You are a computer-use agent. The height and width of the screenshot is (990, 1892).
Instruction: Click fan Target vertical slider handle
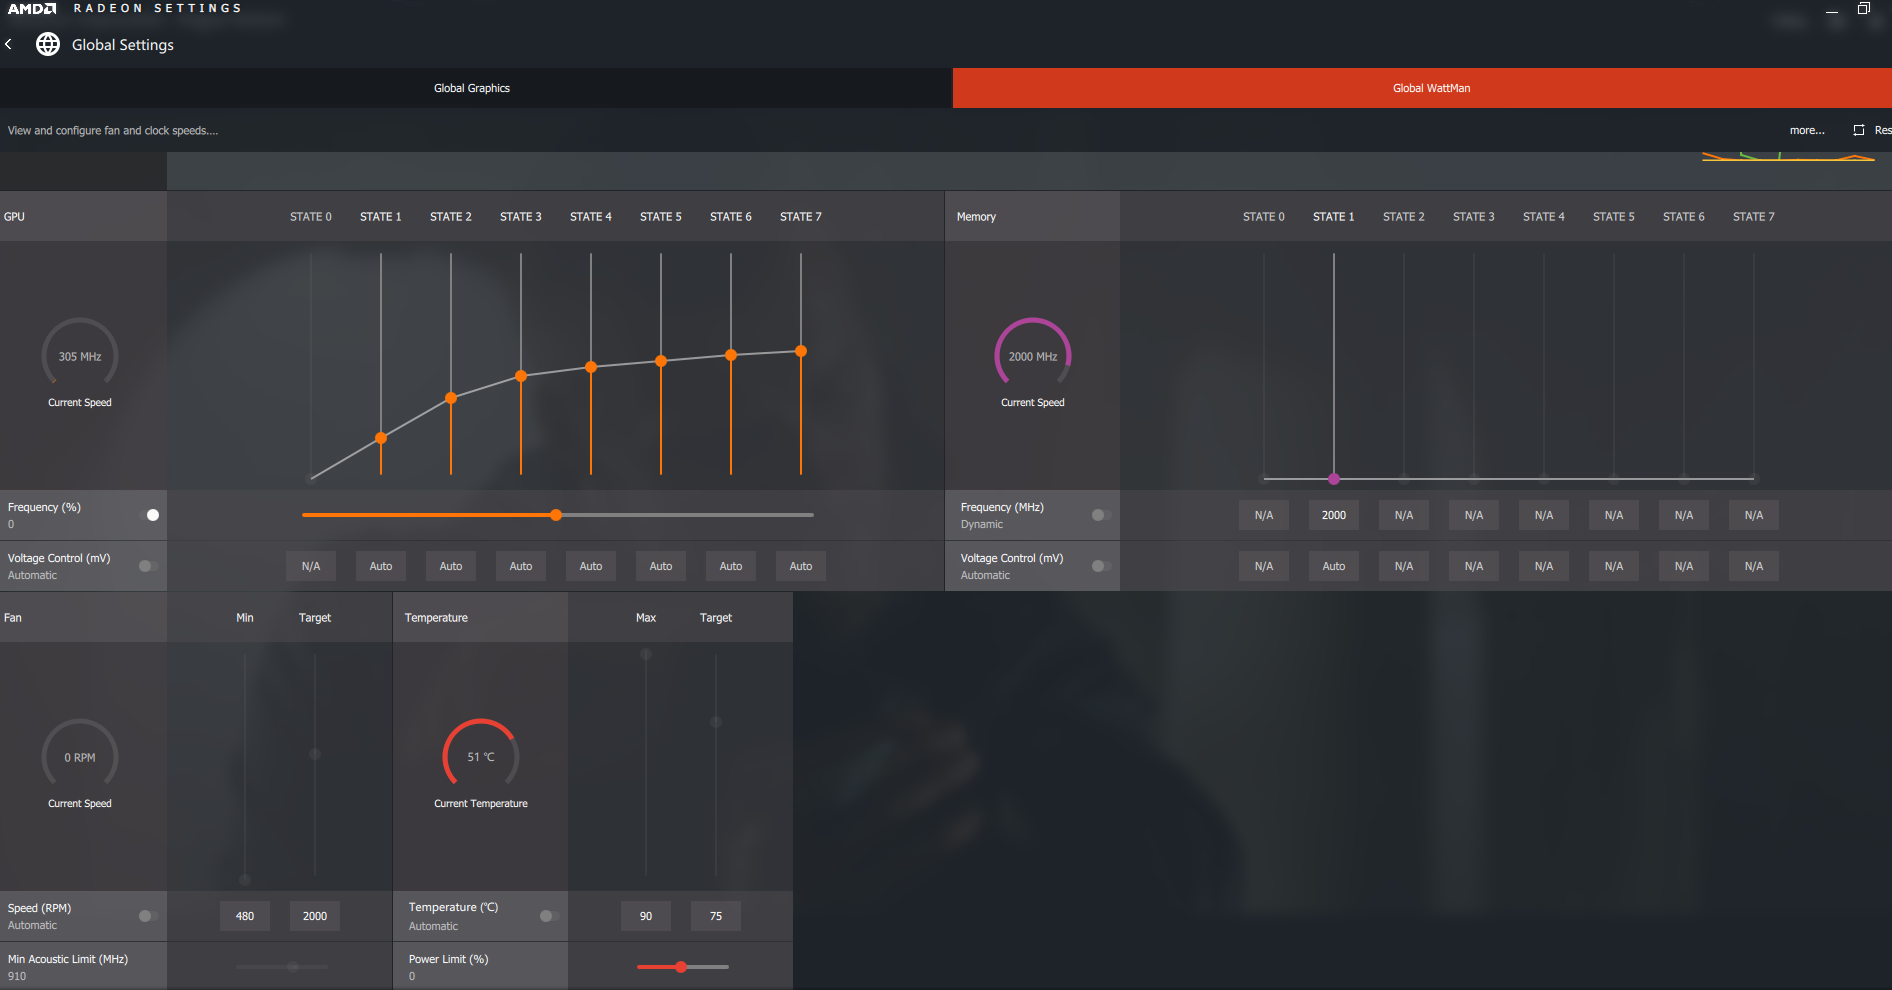pos(315,754)
